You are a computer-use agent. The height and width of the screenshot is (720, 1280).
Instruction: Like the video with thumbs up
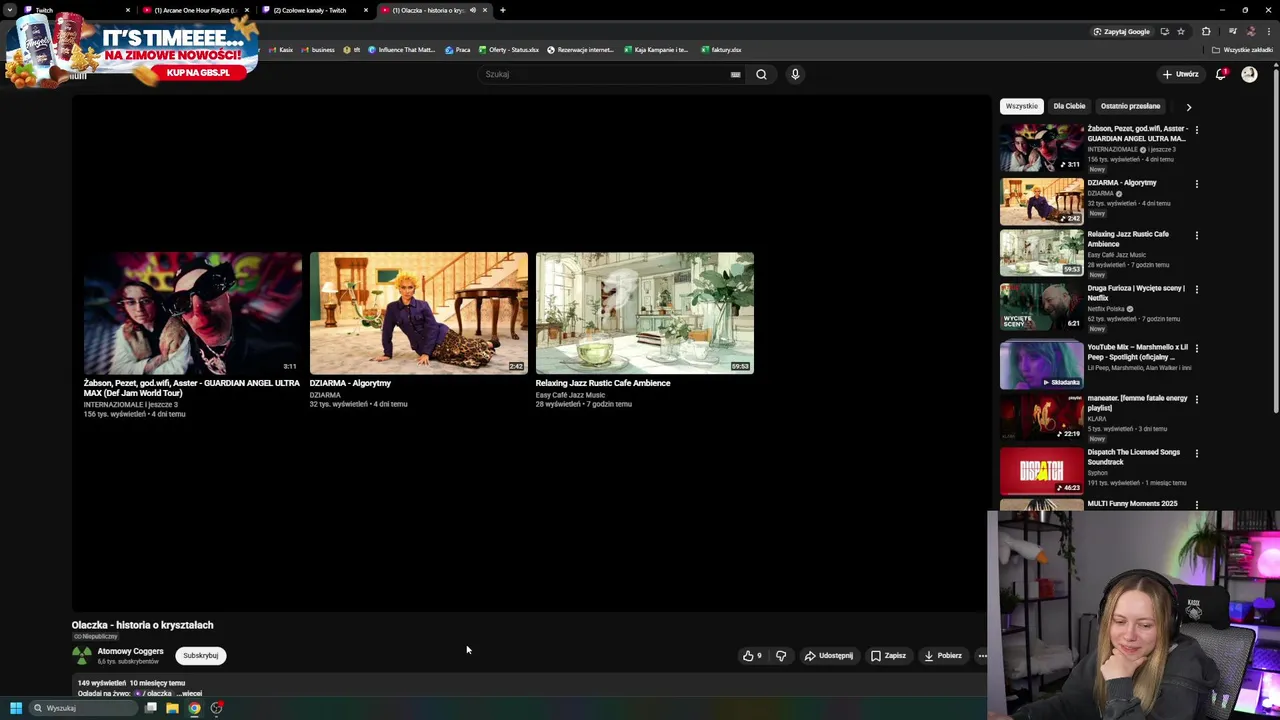tap(752, 656)
